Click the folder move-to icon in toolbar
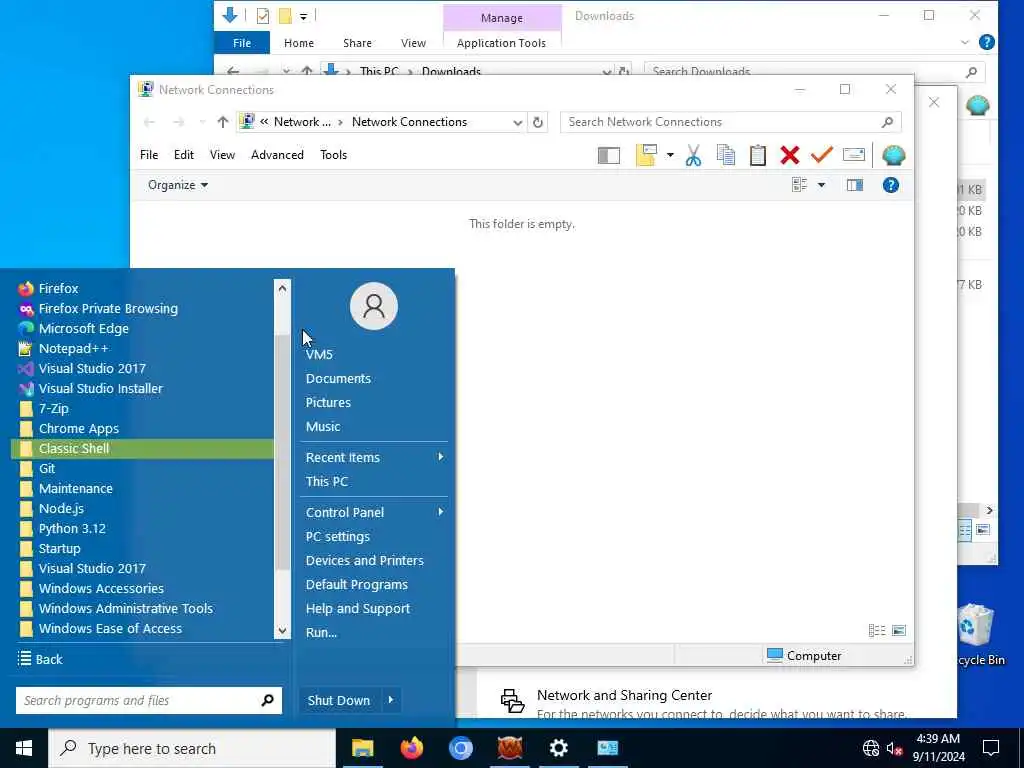 (646, 155)
